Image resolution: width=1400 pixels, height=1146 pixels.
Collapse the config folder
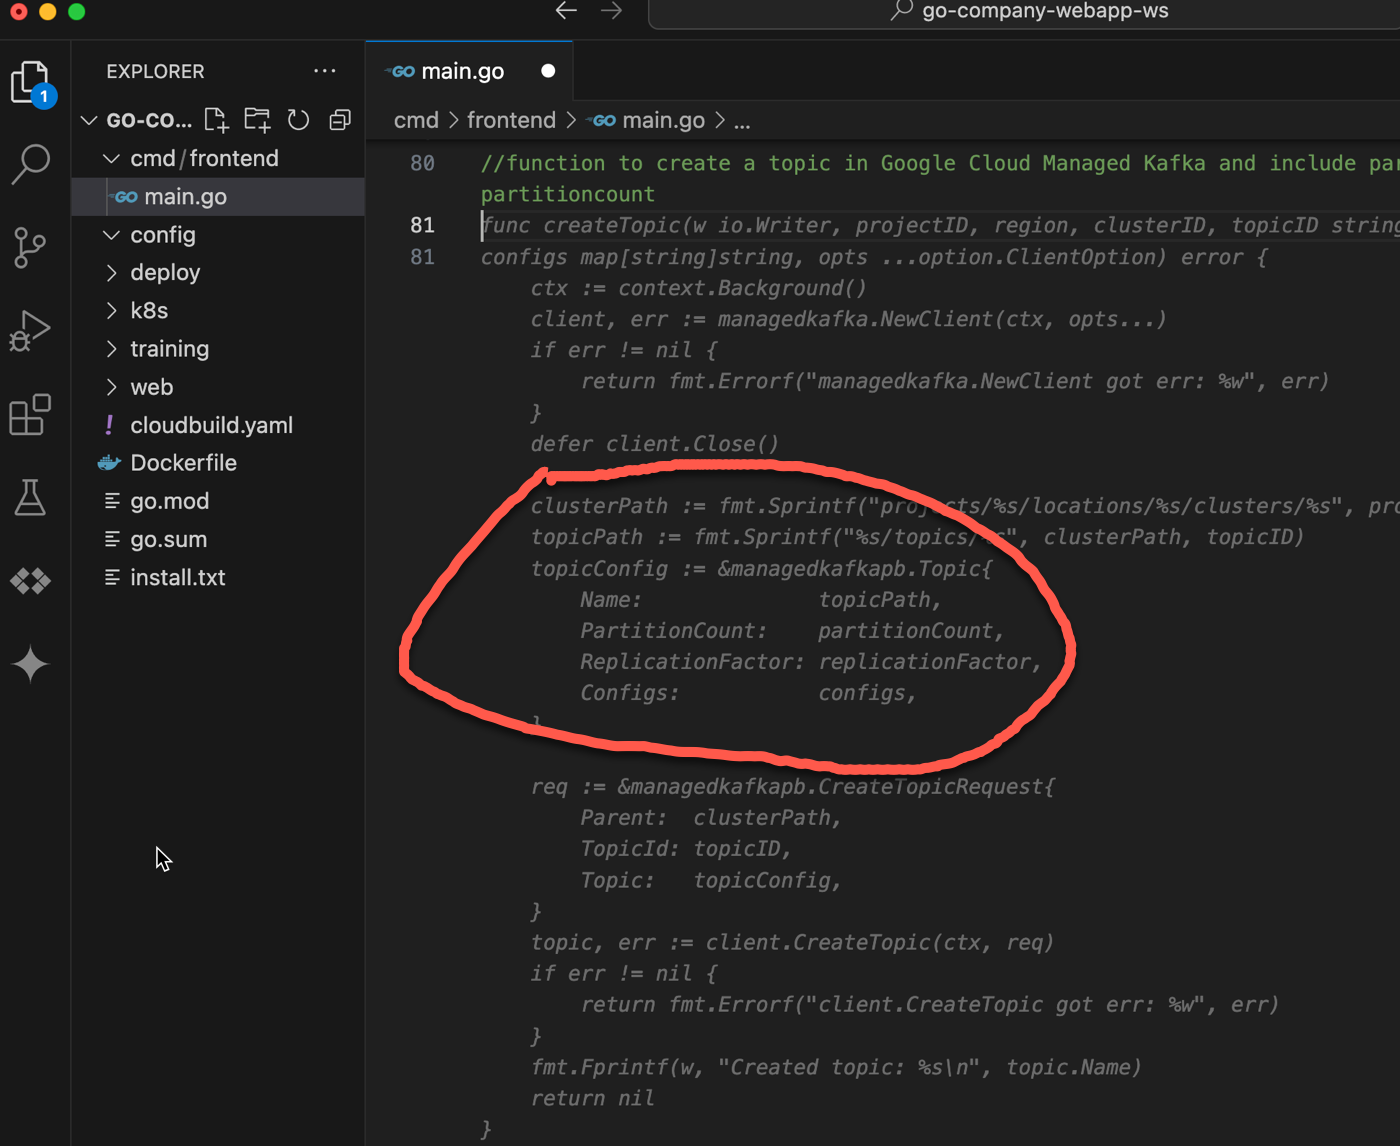tap(162, 235)
